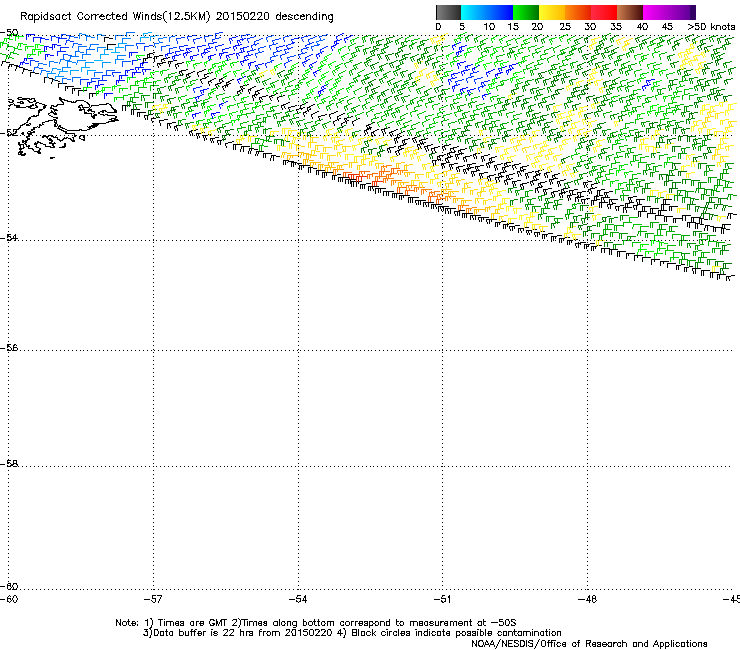
Task: Click the cyan-blue 5-15 knots legend segment
Action: [487, 13]
